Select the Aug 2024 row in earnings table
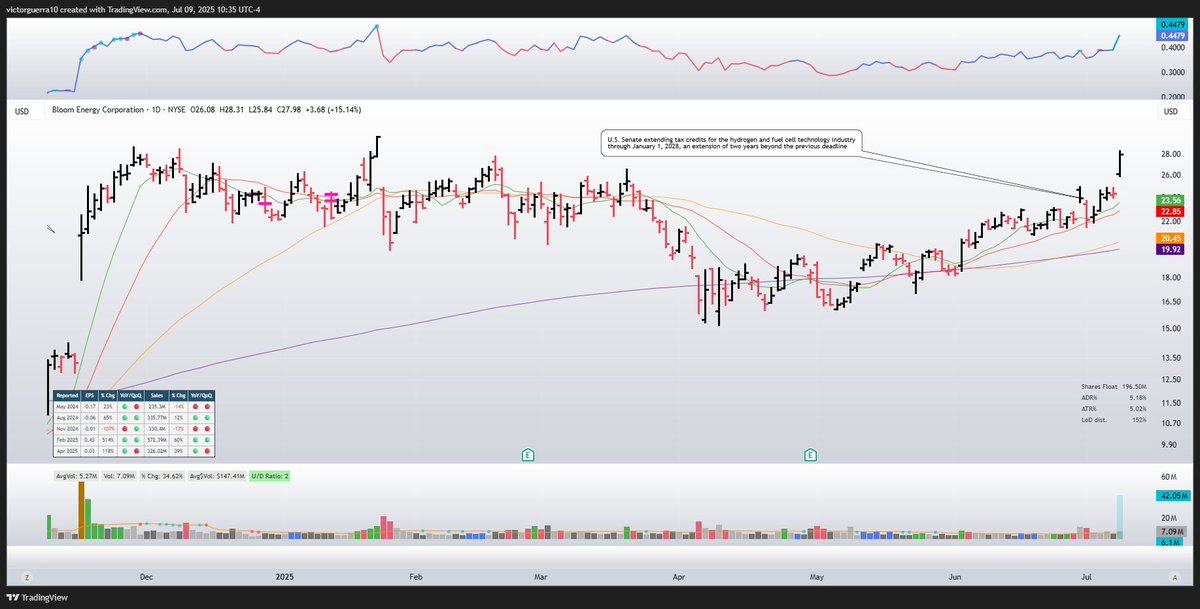The width and height of the screenshot is (1200, 609). point(133,419)
